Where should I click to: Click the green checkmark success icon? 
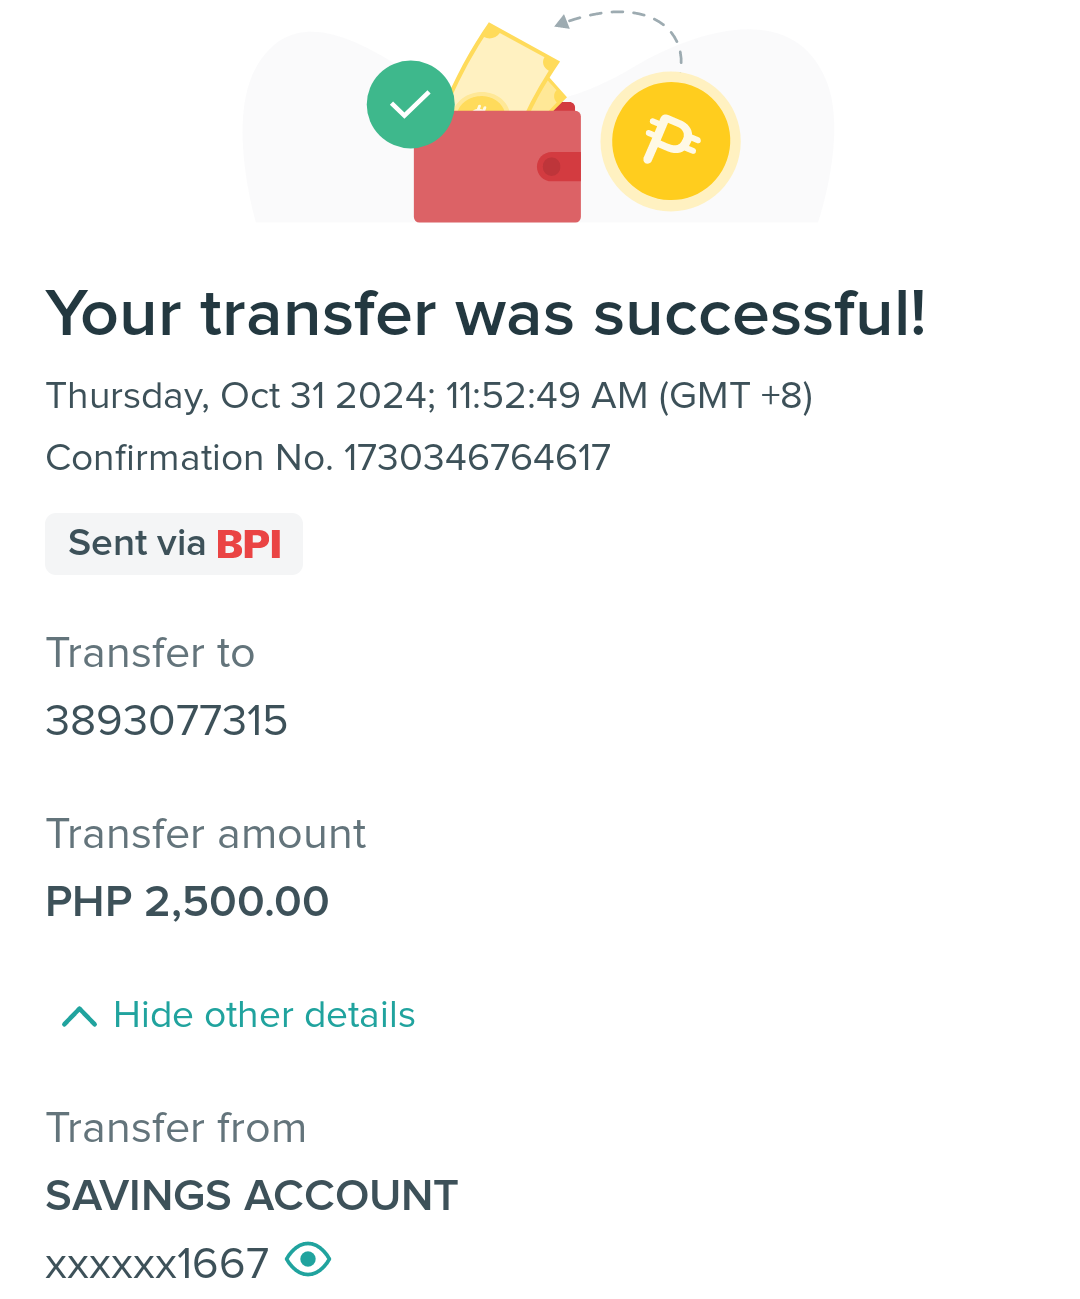pyautogui.click(x=410, y=105)
